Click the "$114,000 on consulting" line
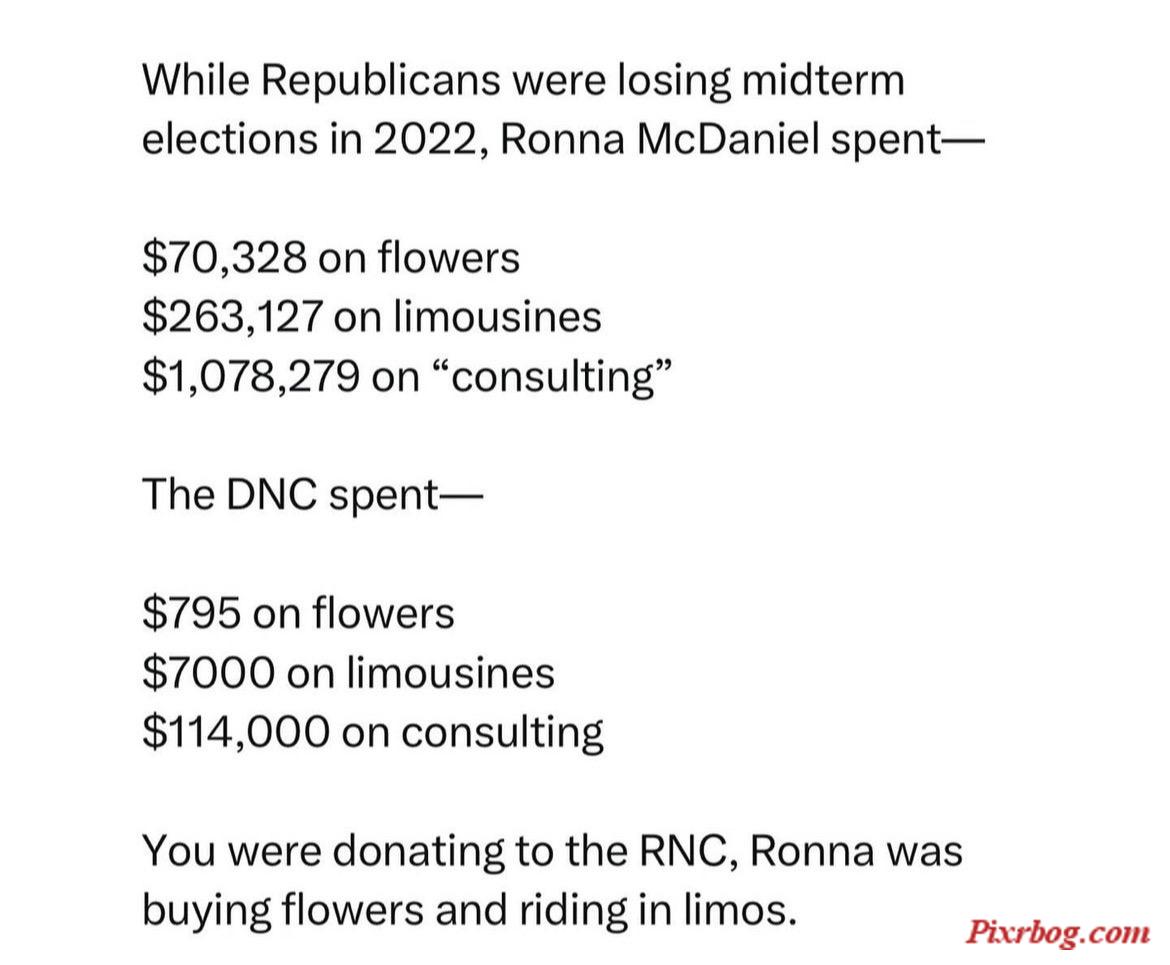This screenshot has height=965, width=1170. (x=372, y=731)
